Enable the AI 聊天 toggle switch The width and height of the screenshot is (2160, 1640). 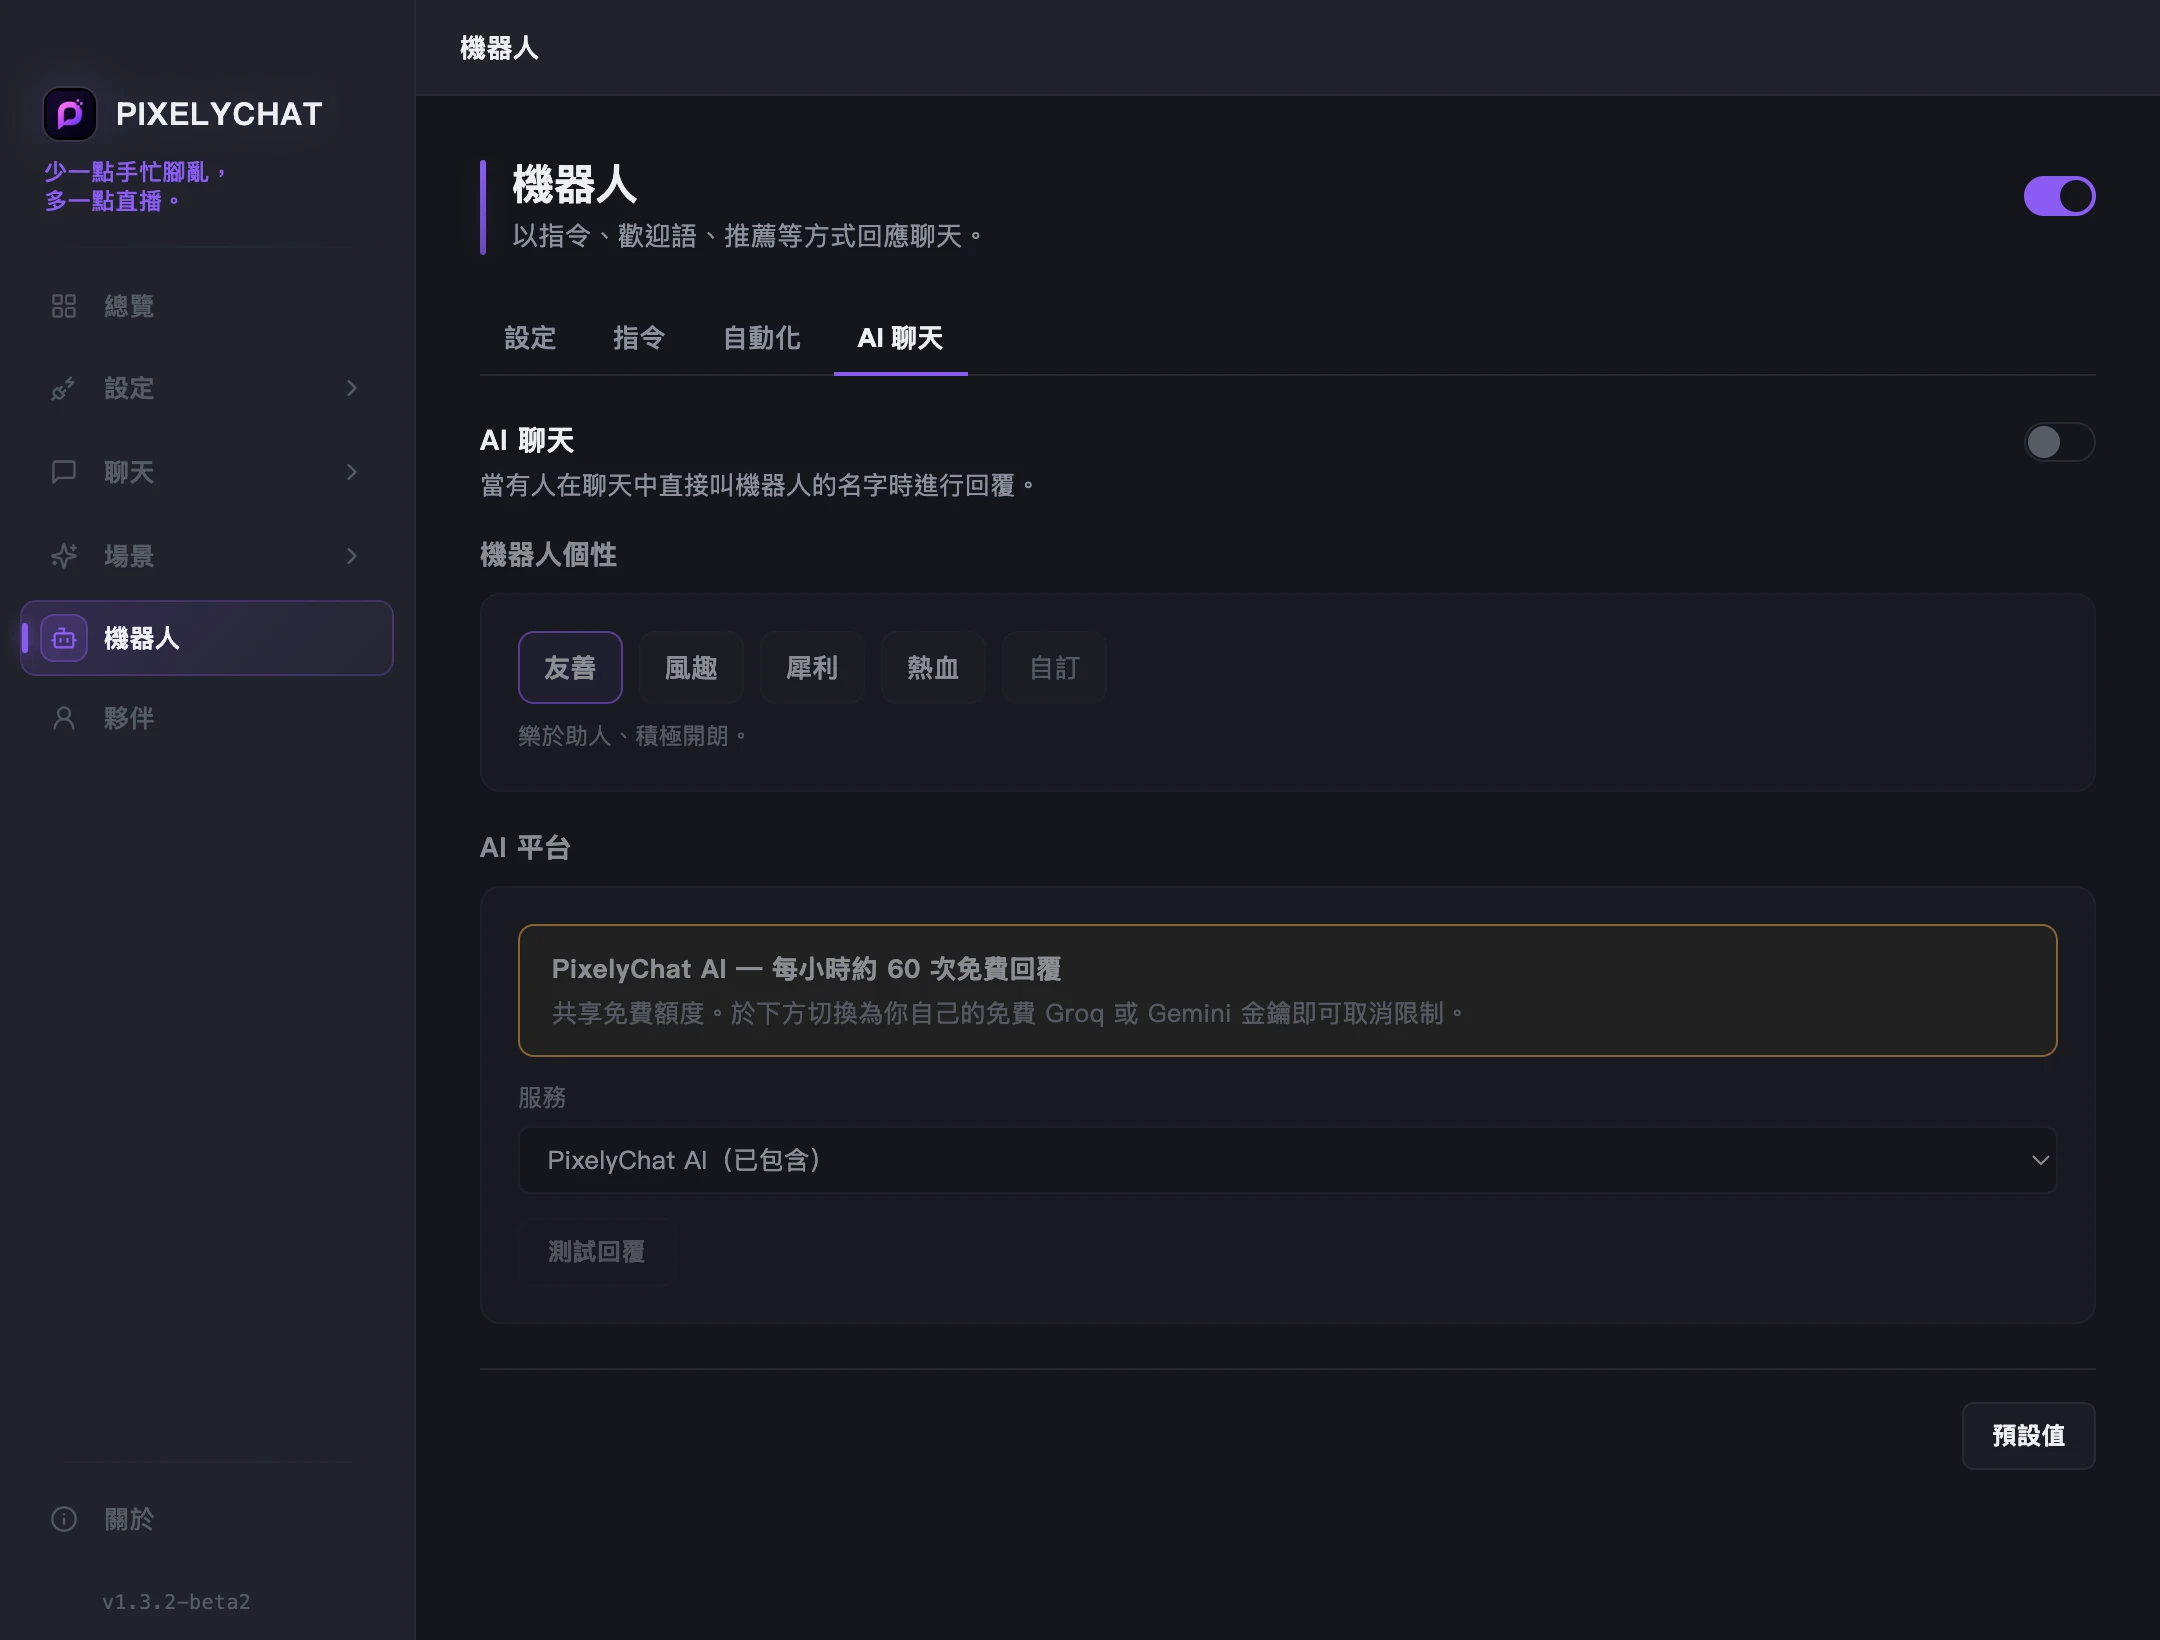[x=2059, y=442]
